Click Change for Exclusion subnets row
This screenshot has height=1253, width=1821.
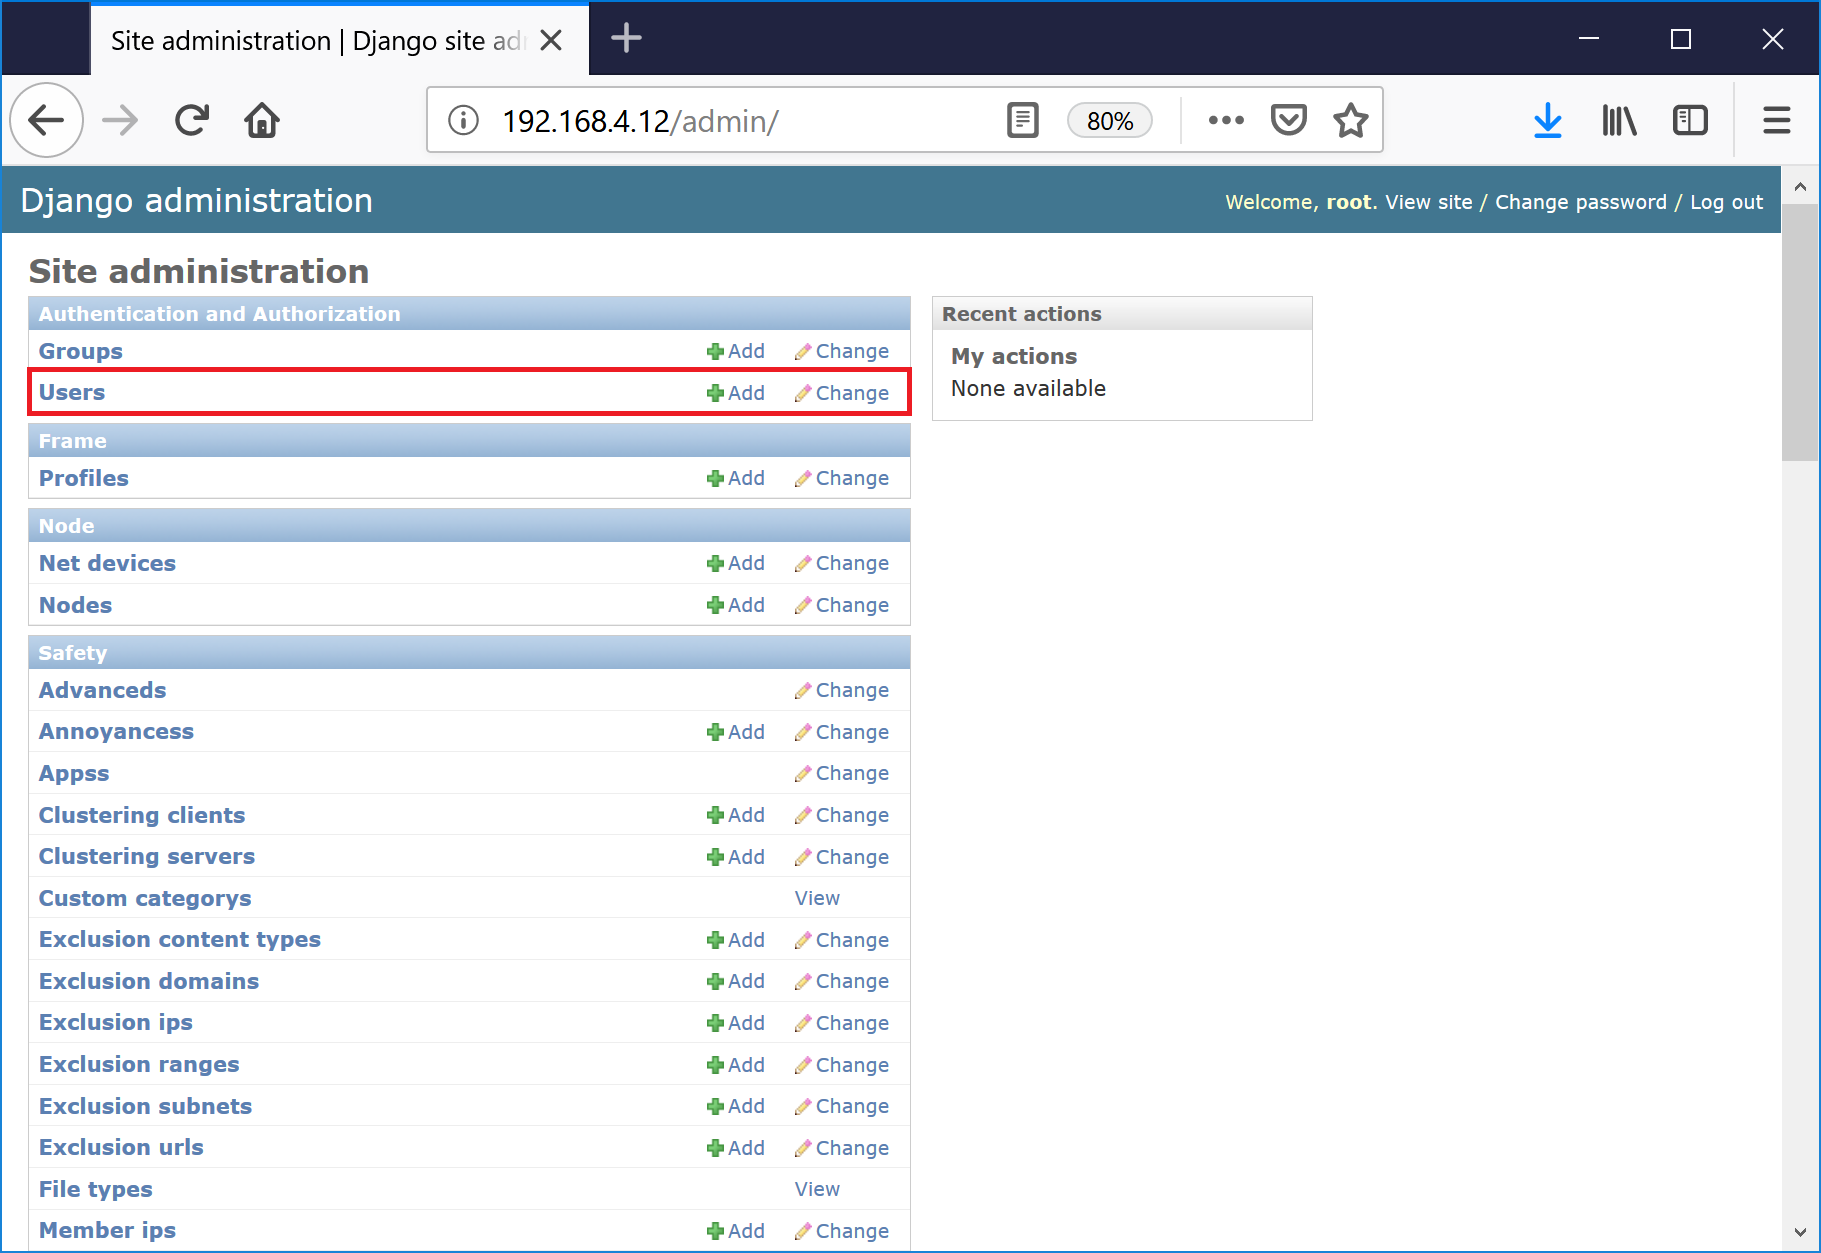tap(842, 1106)
